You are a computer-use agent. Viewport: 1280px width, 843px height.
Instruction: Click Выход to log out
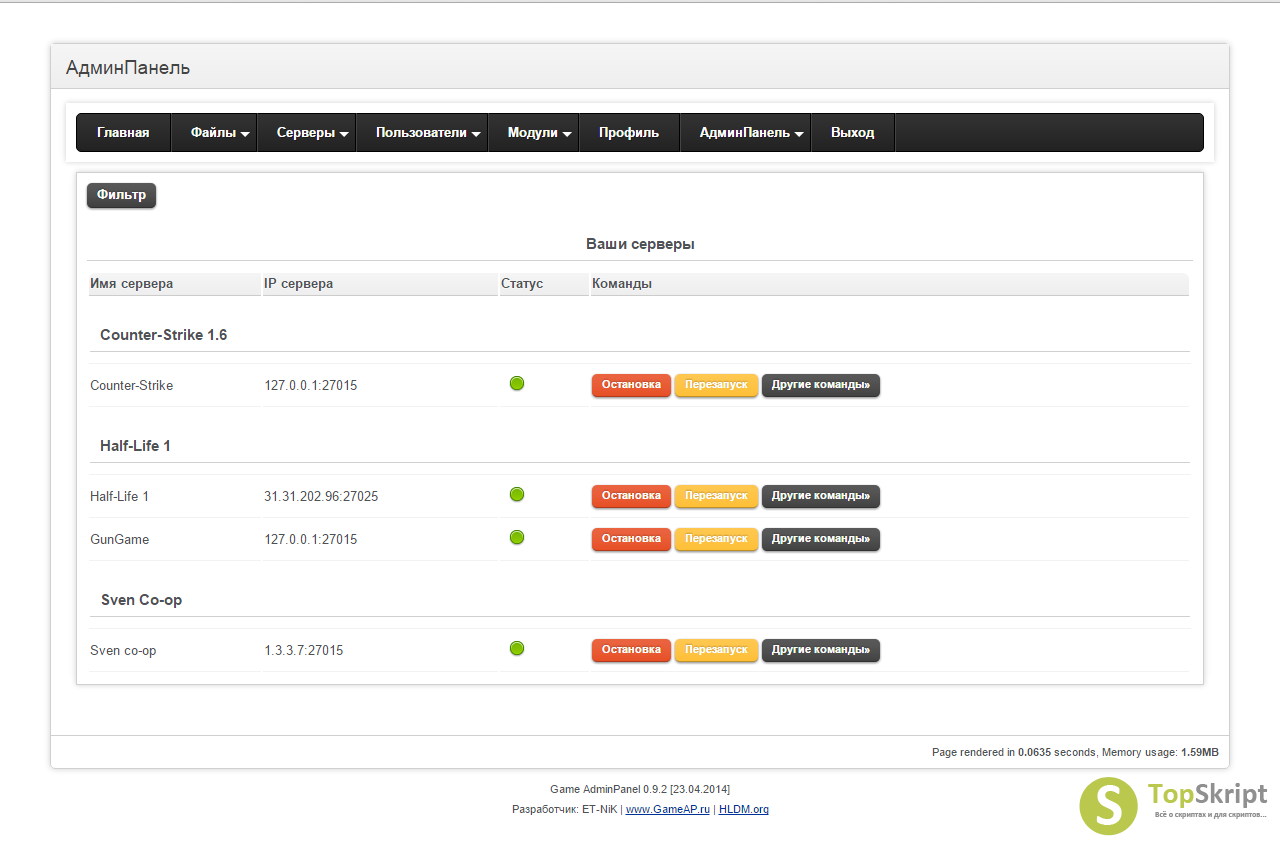pyautogui.click(x=853, y=132)
